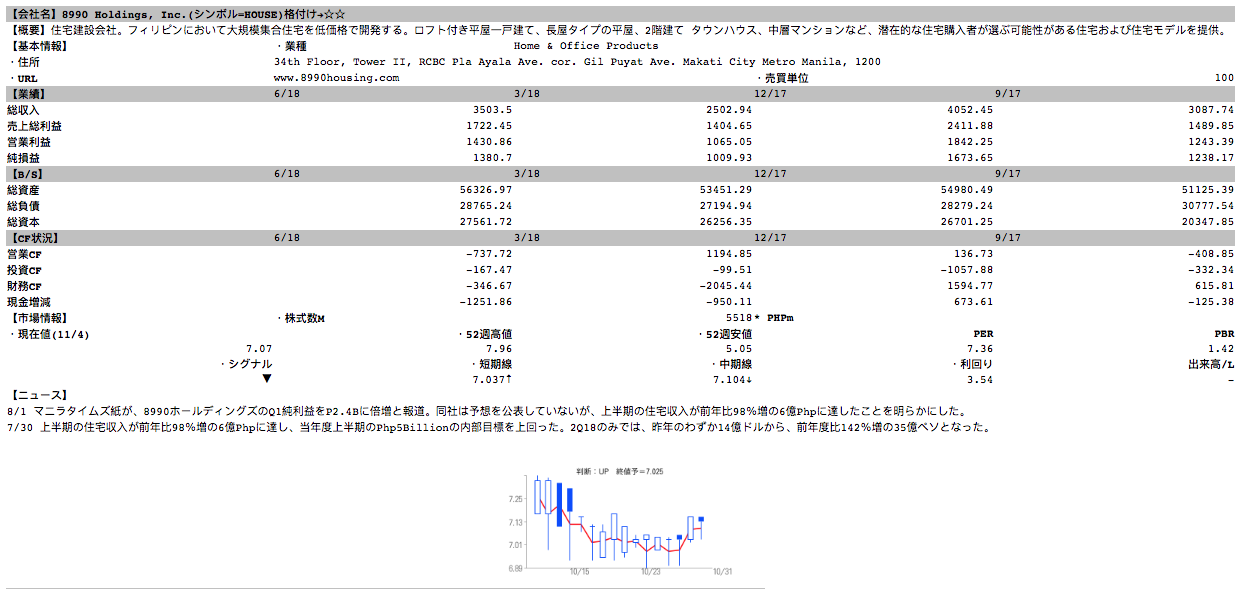Click the 7.25 price label on the chart axis
The height and width of the screenshot is (589, 1242).
click(x=516, y=498)
